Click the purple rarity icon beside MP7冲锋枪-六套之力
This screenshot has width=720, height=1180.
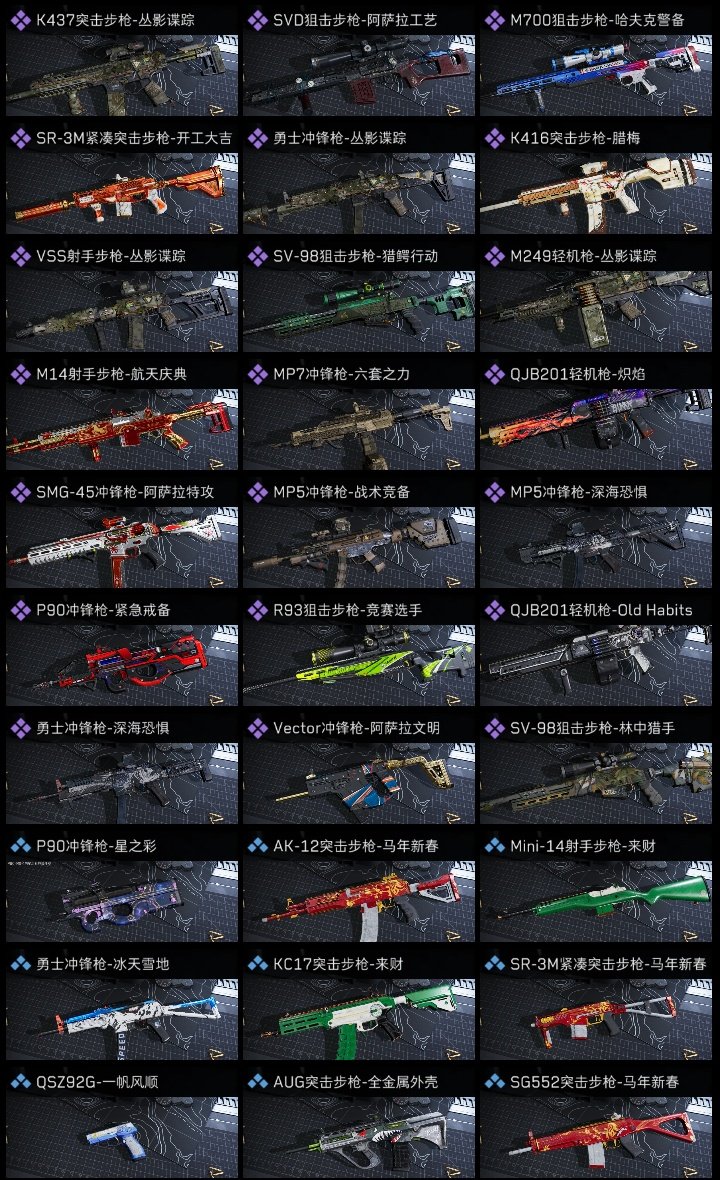click(x=257, y=374)
